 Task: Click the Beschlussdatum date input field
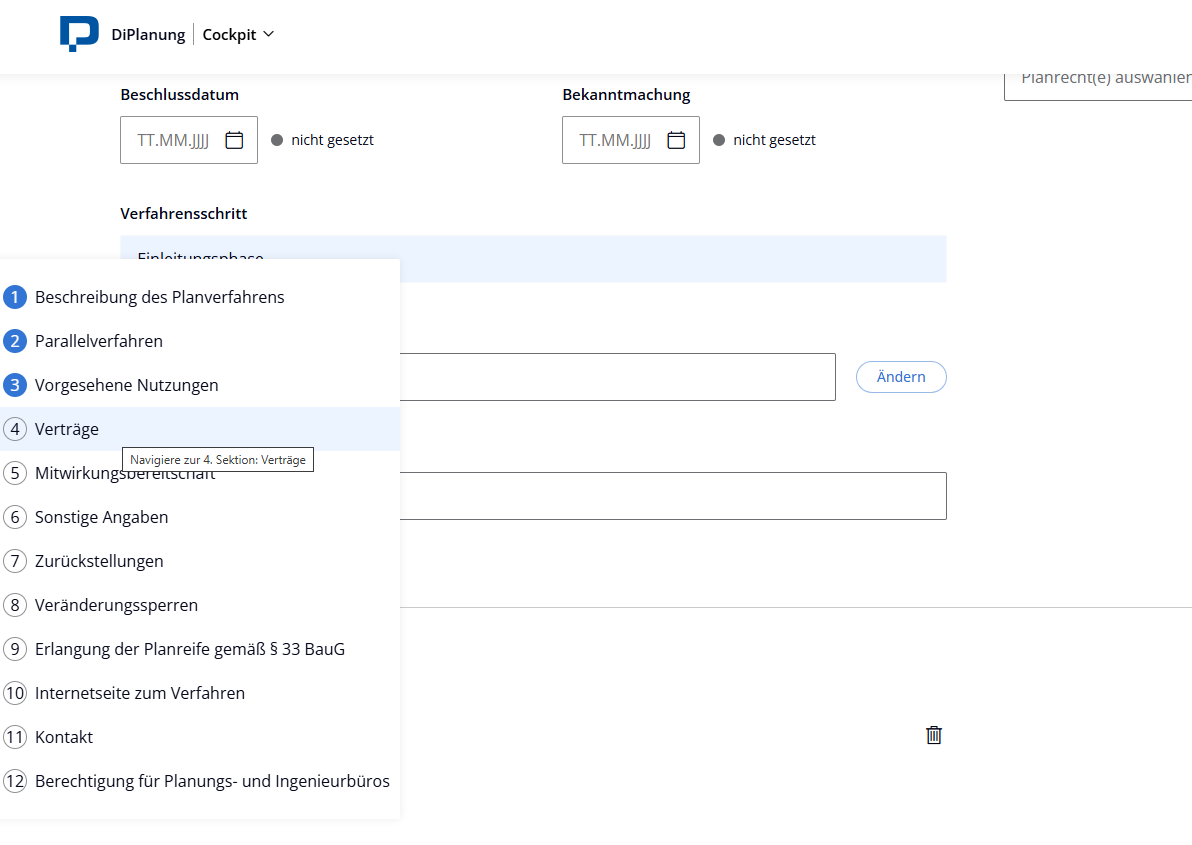[173, 140]
